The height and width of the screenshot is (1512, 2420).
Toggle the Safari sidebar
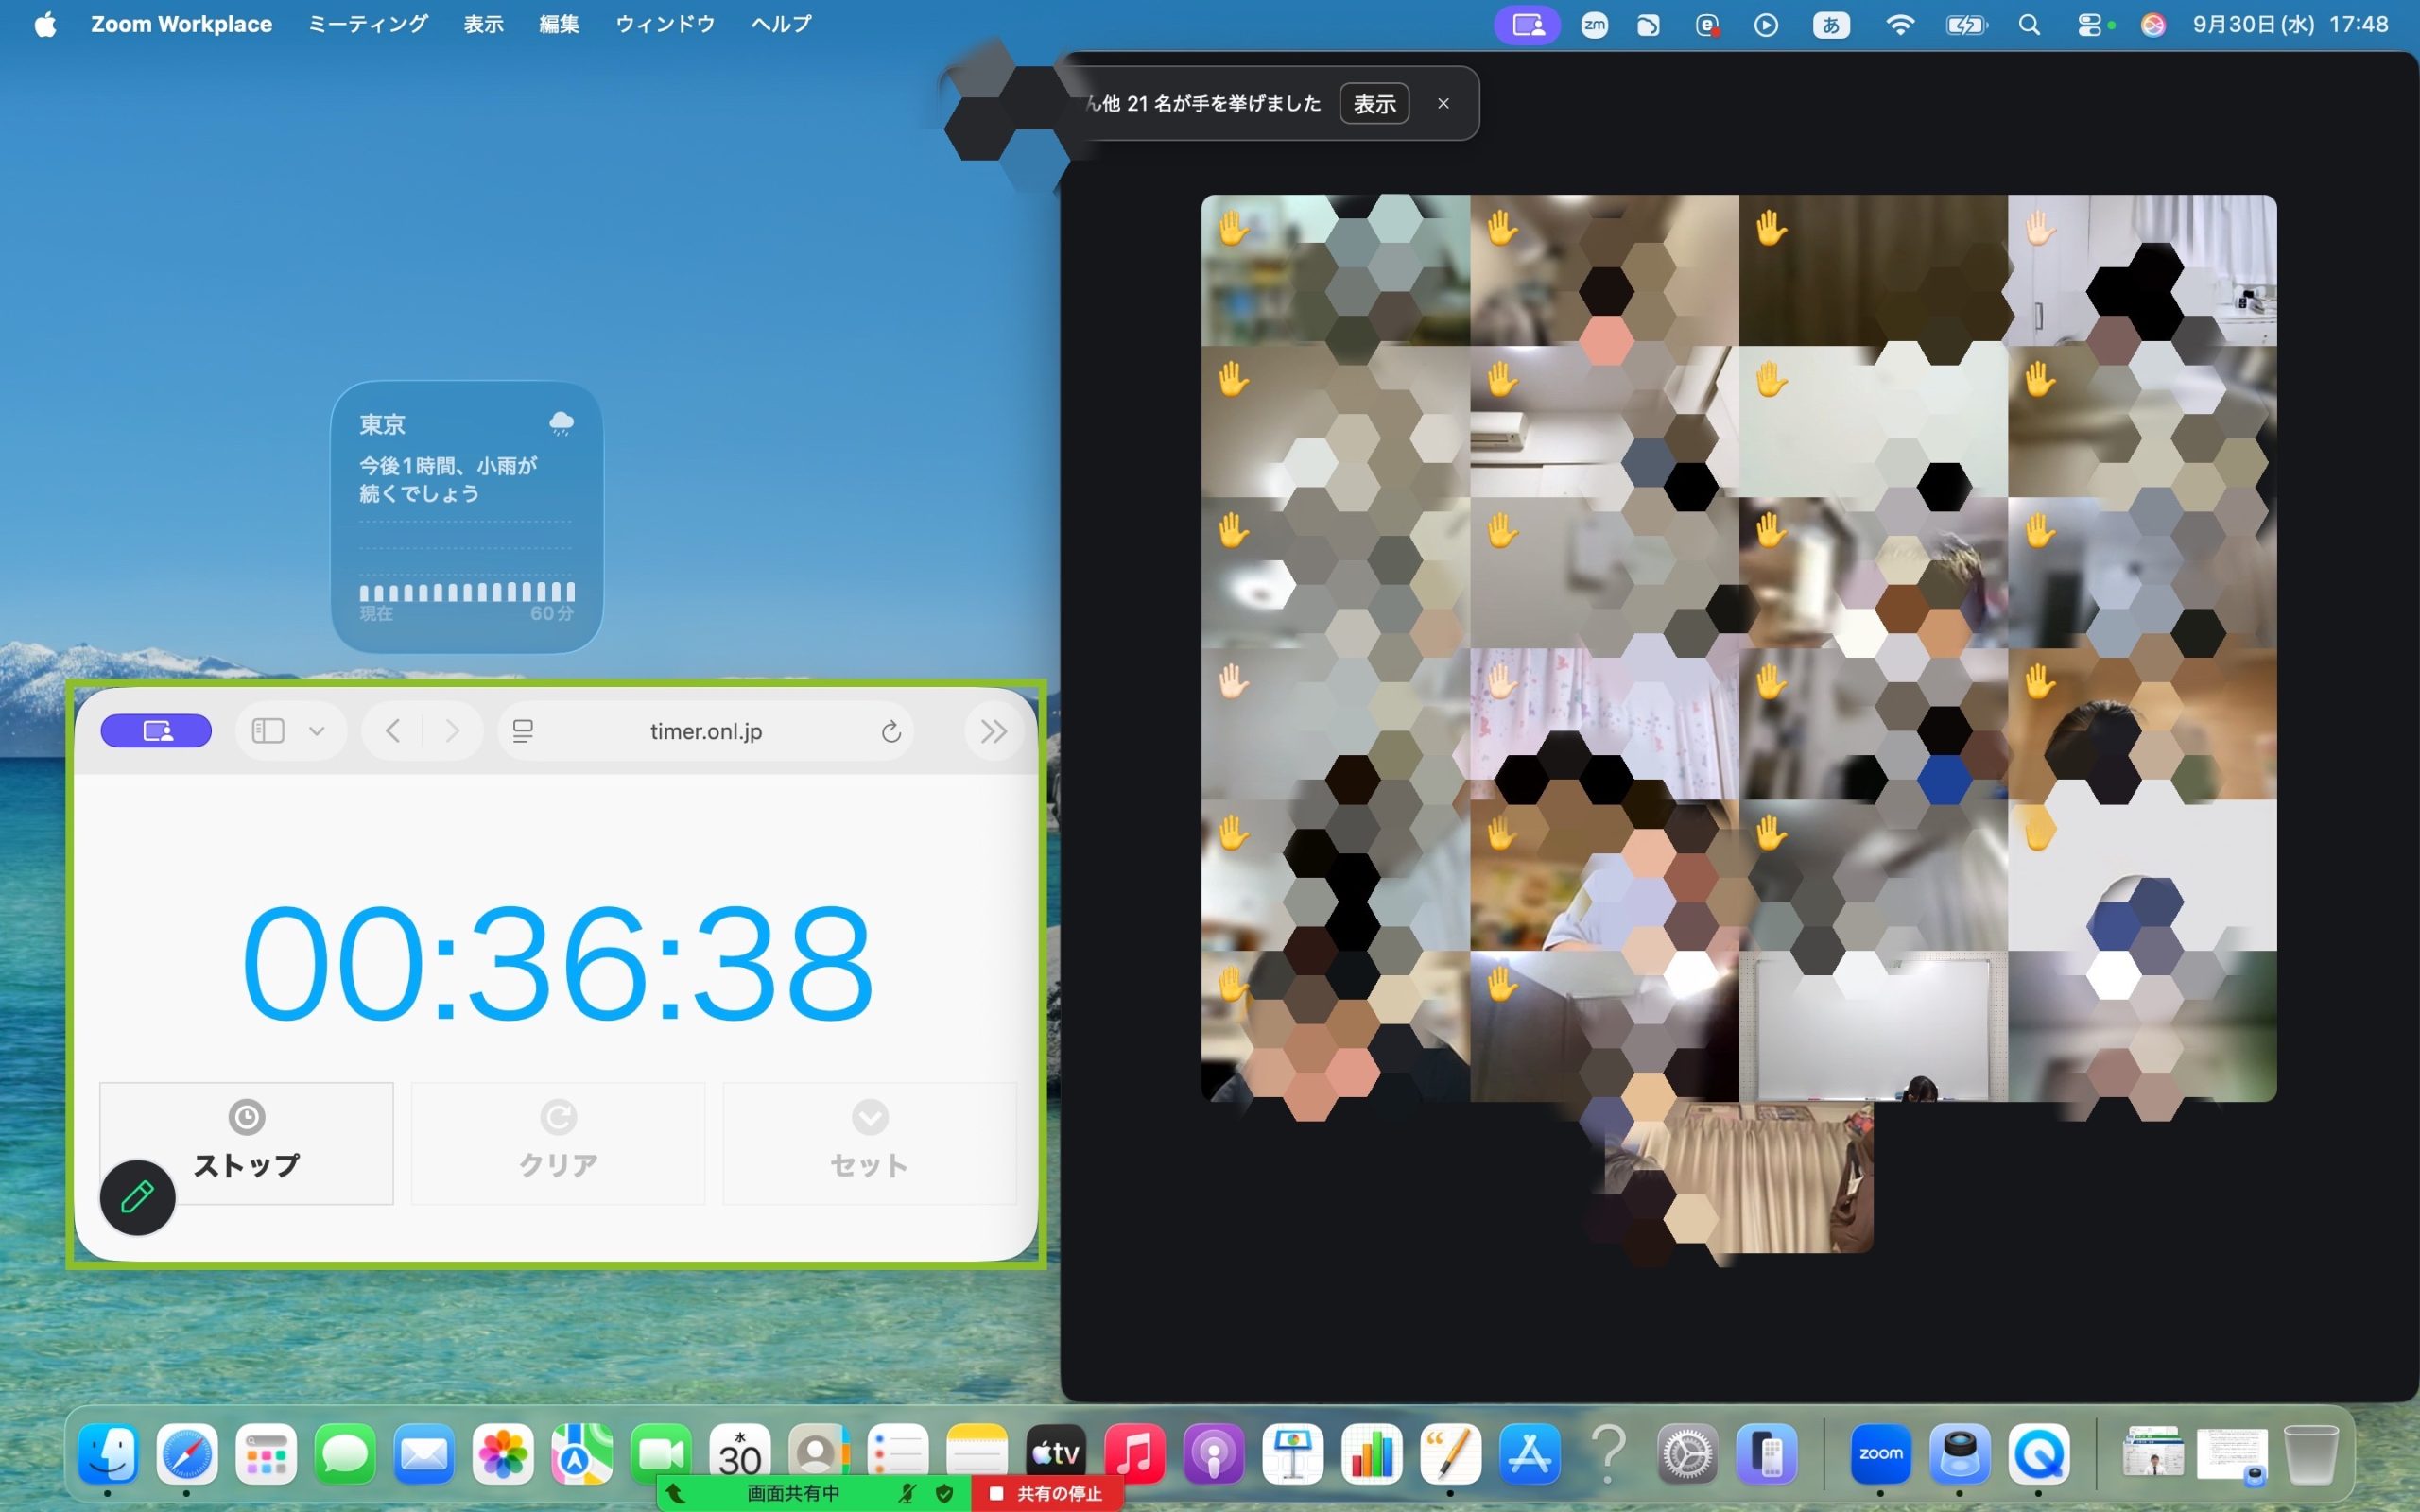(x=268, y=732)
